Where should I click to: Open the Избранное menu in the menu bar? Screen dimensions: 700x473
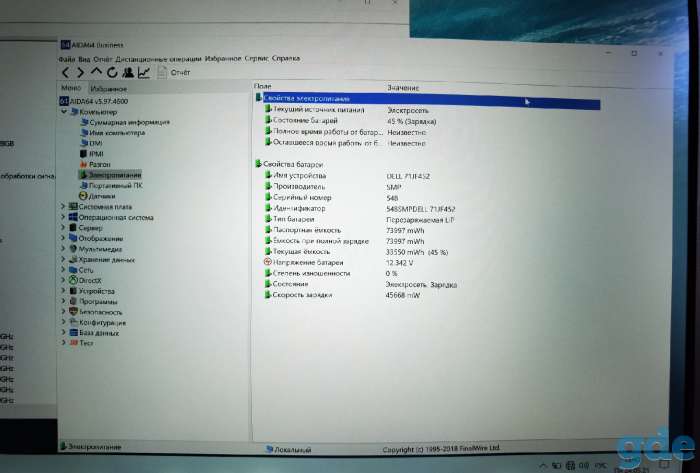click(223, 58)
